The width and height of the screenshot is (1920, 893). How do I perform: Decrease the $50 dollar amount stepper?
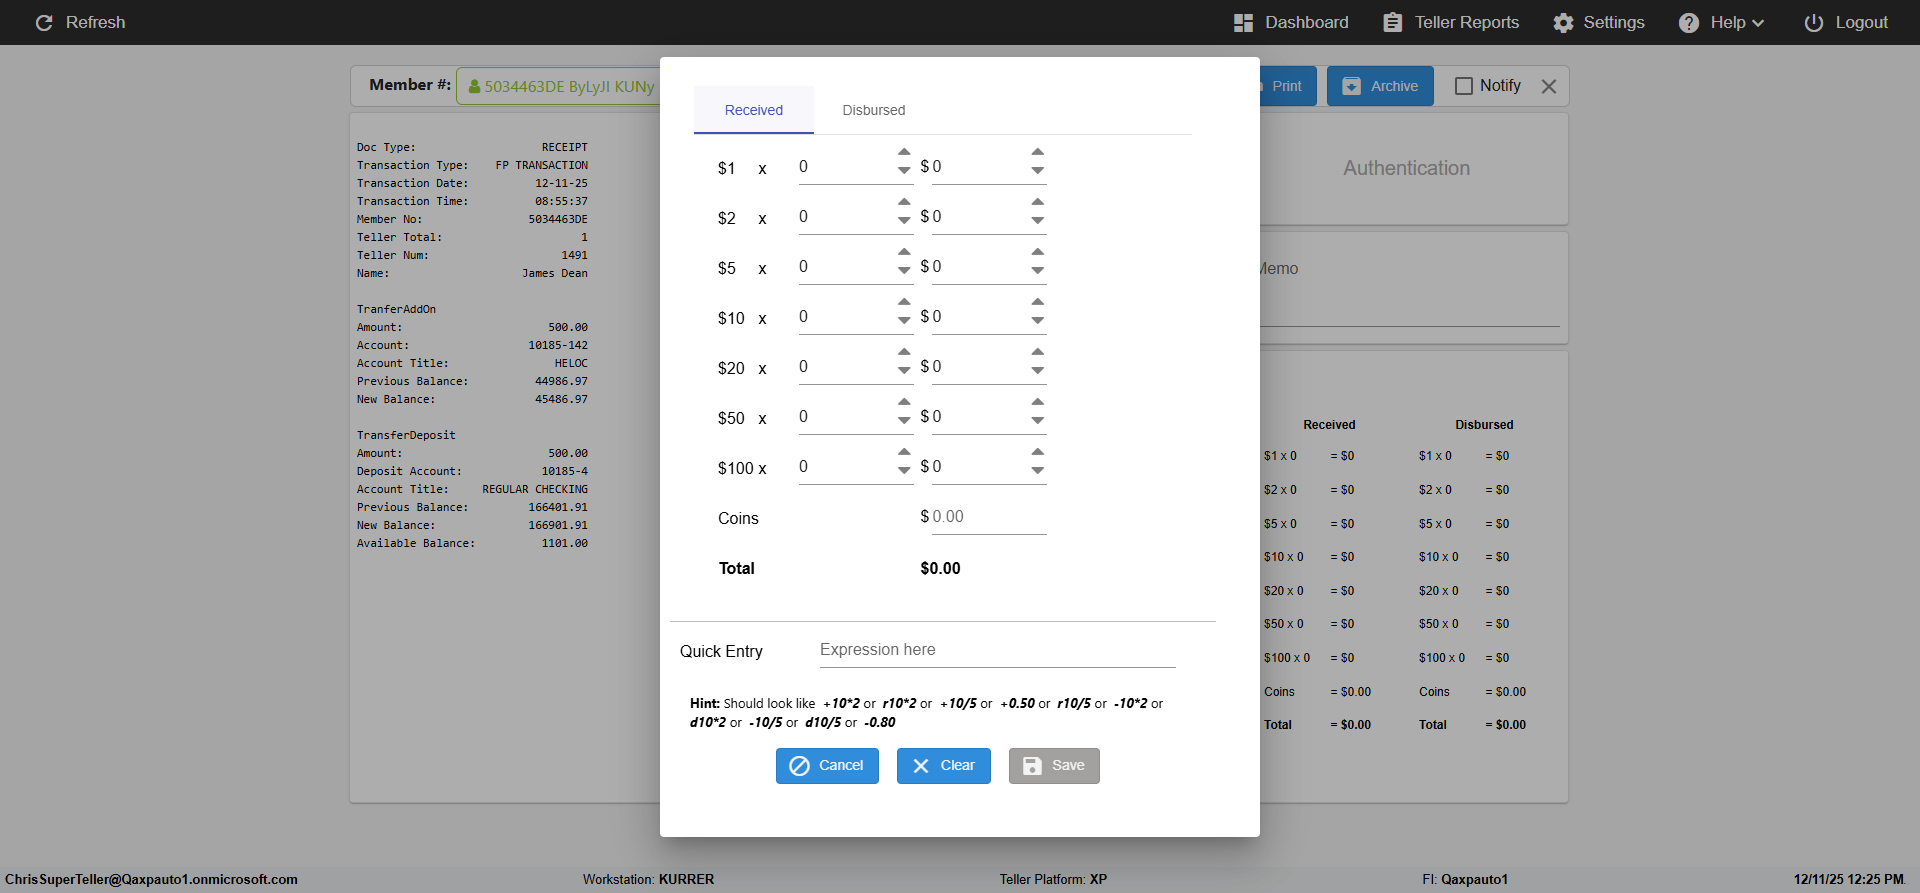1038,420
